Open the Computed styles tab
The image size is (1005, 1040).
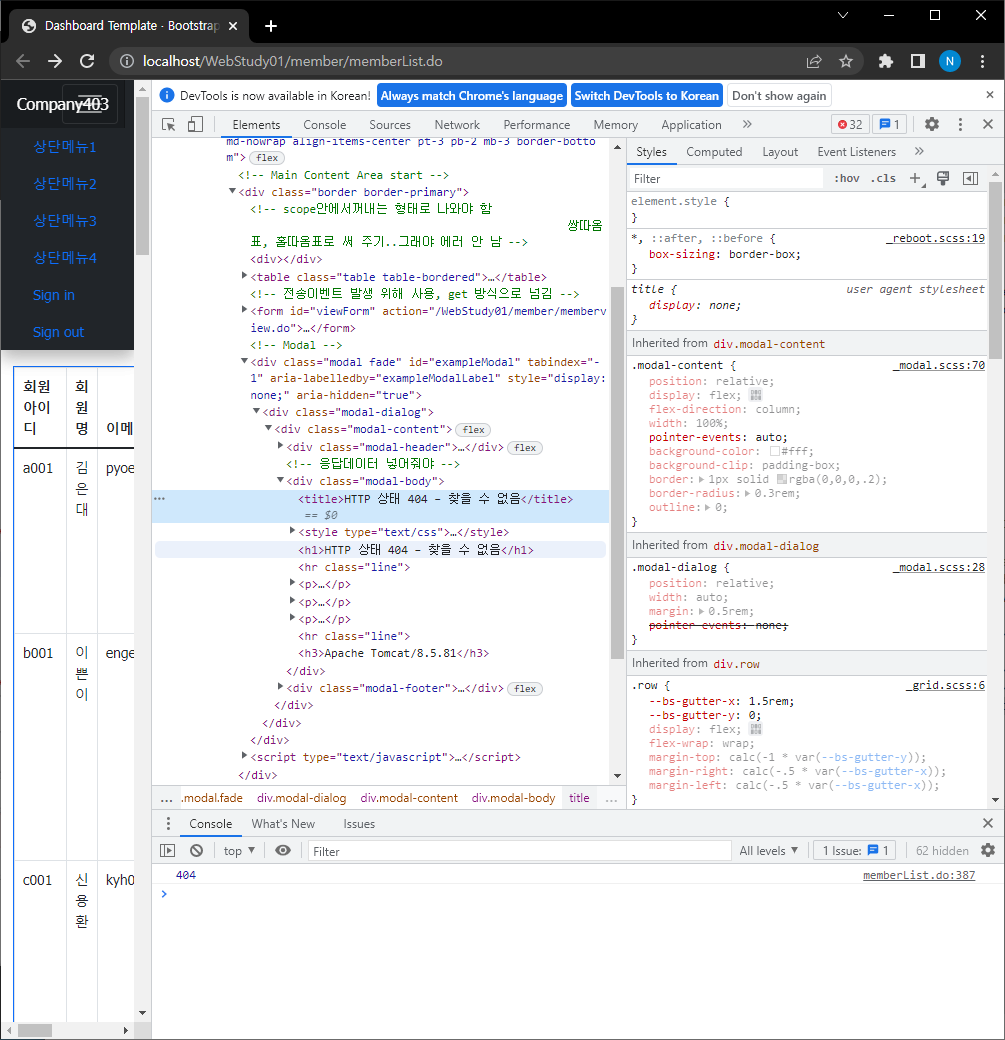[x=714, y=152]
